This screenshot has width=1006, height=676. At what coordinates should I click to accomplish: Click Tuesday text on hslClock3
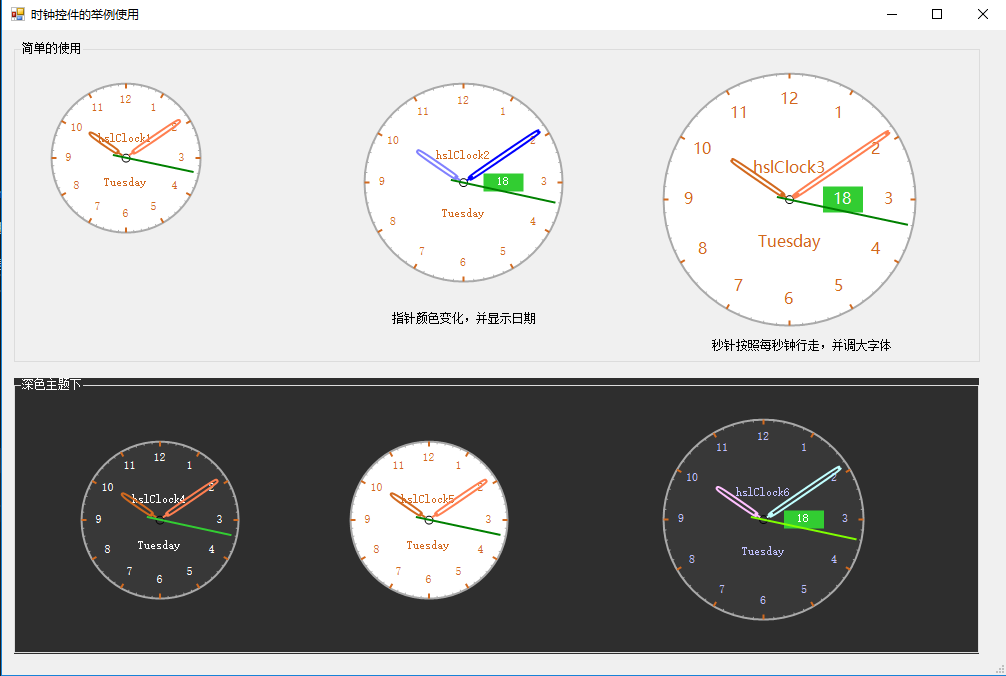coord(789,241)
